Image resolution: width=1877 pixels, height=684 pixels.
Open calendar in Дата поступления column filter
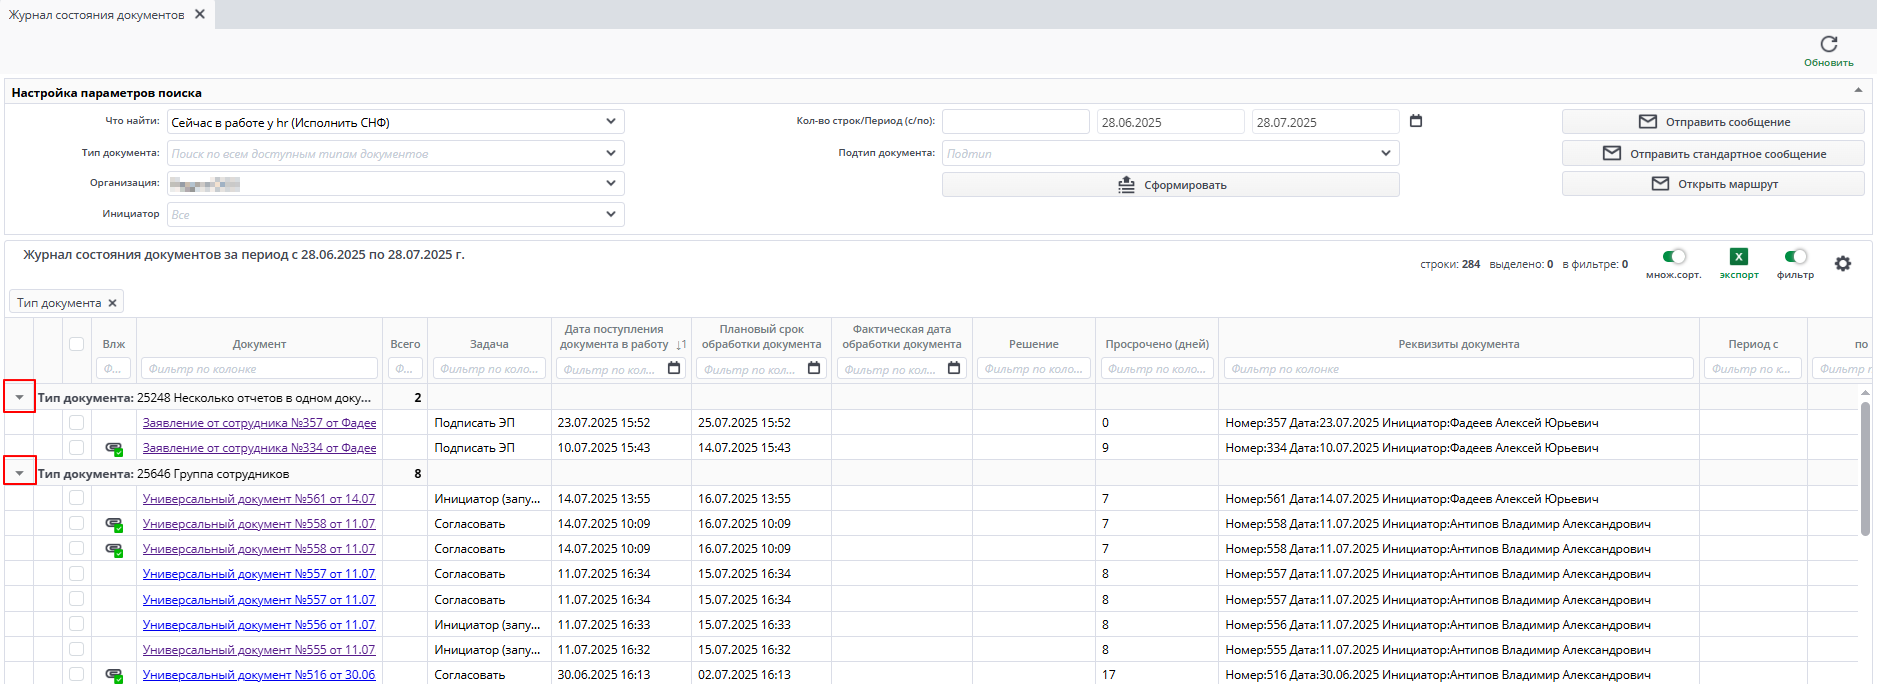coord(674,368)
